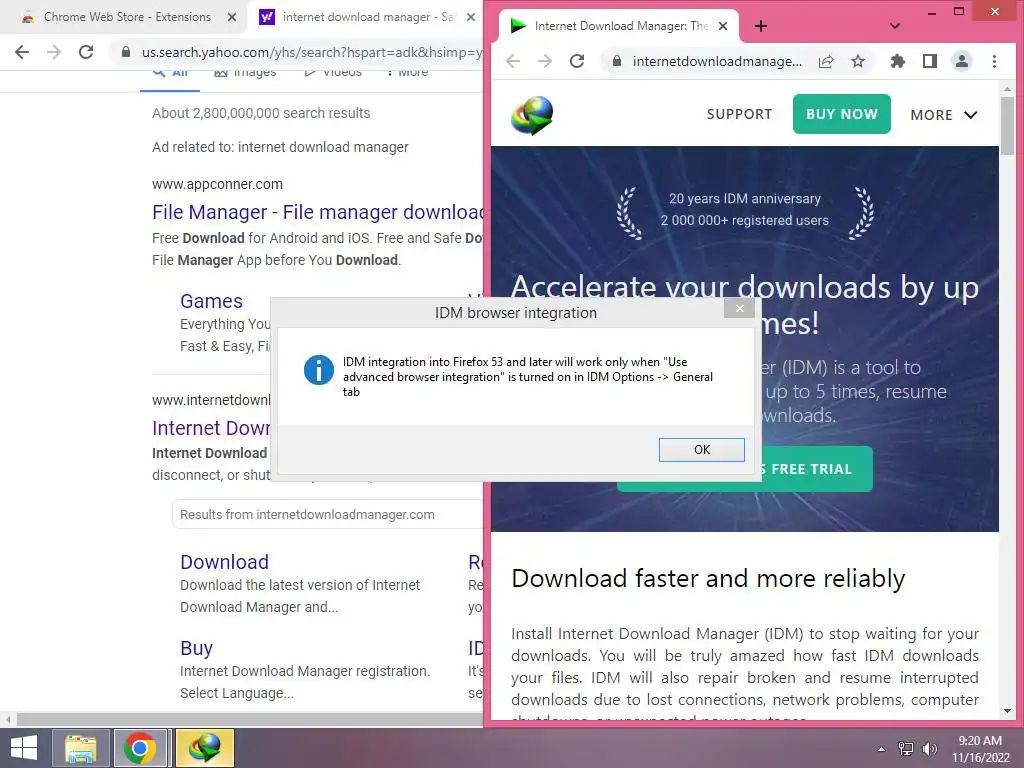The height and width of the screenshot is (768, 1024).
Task: Open the Download sublink in results
Action: coord(224,562)
